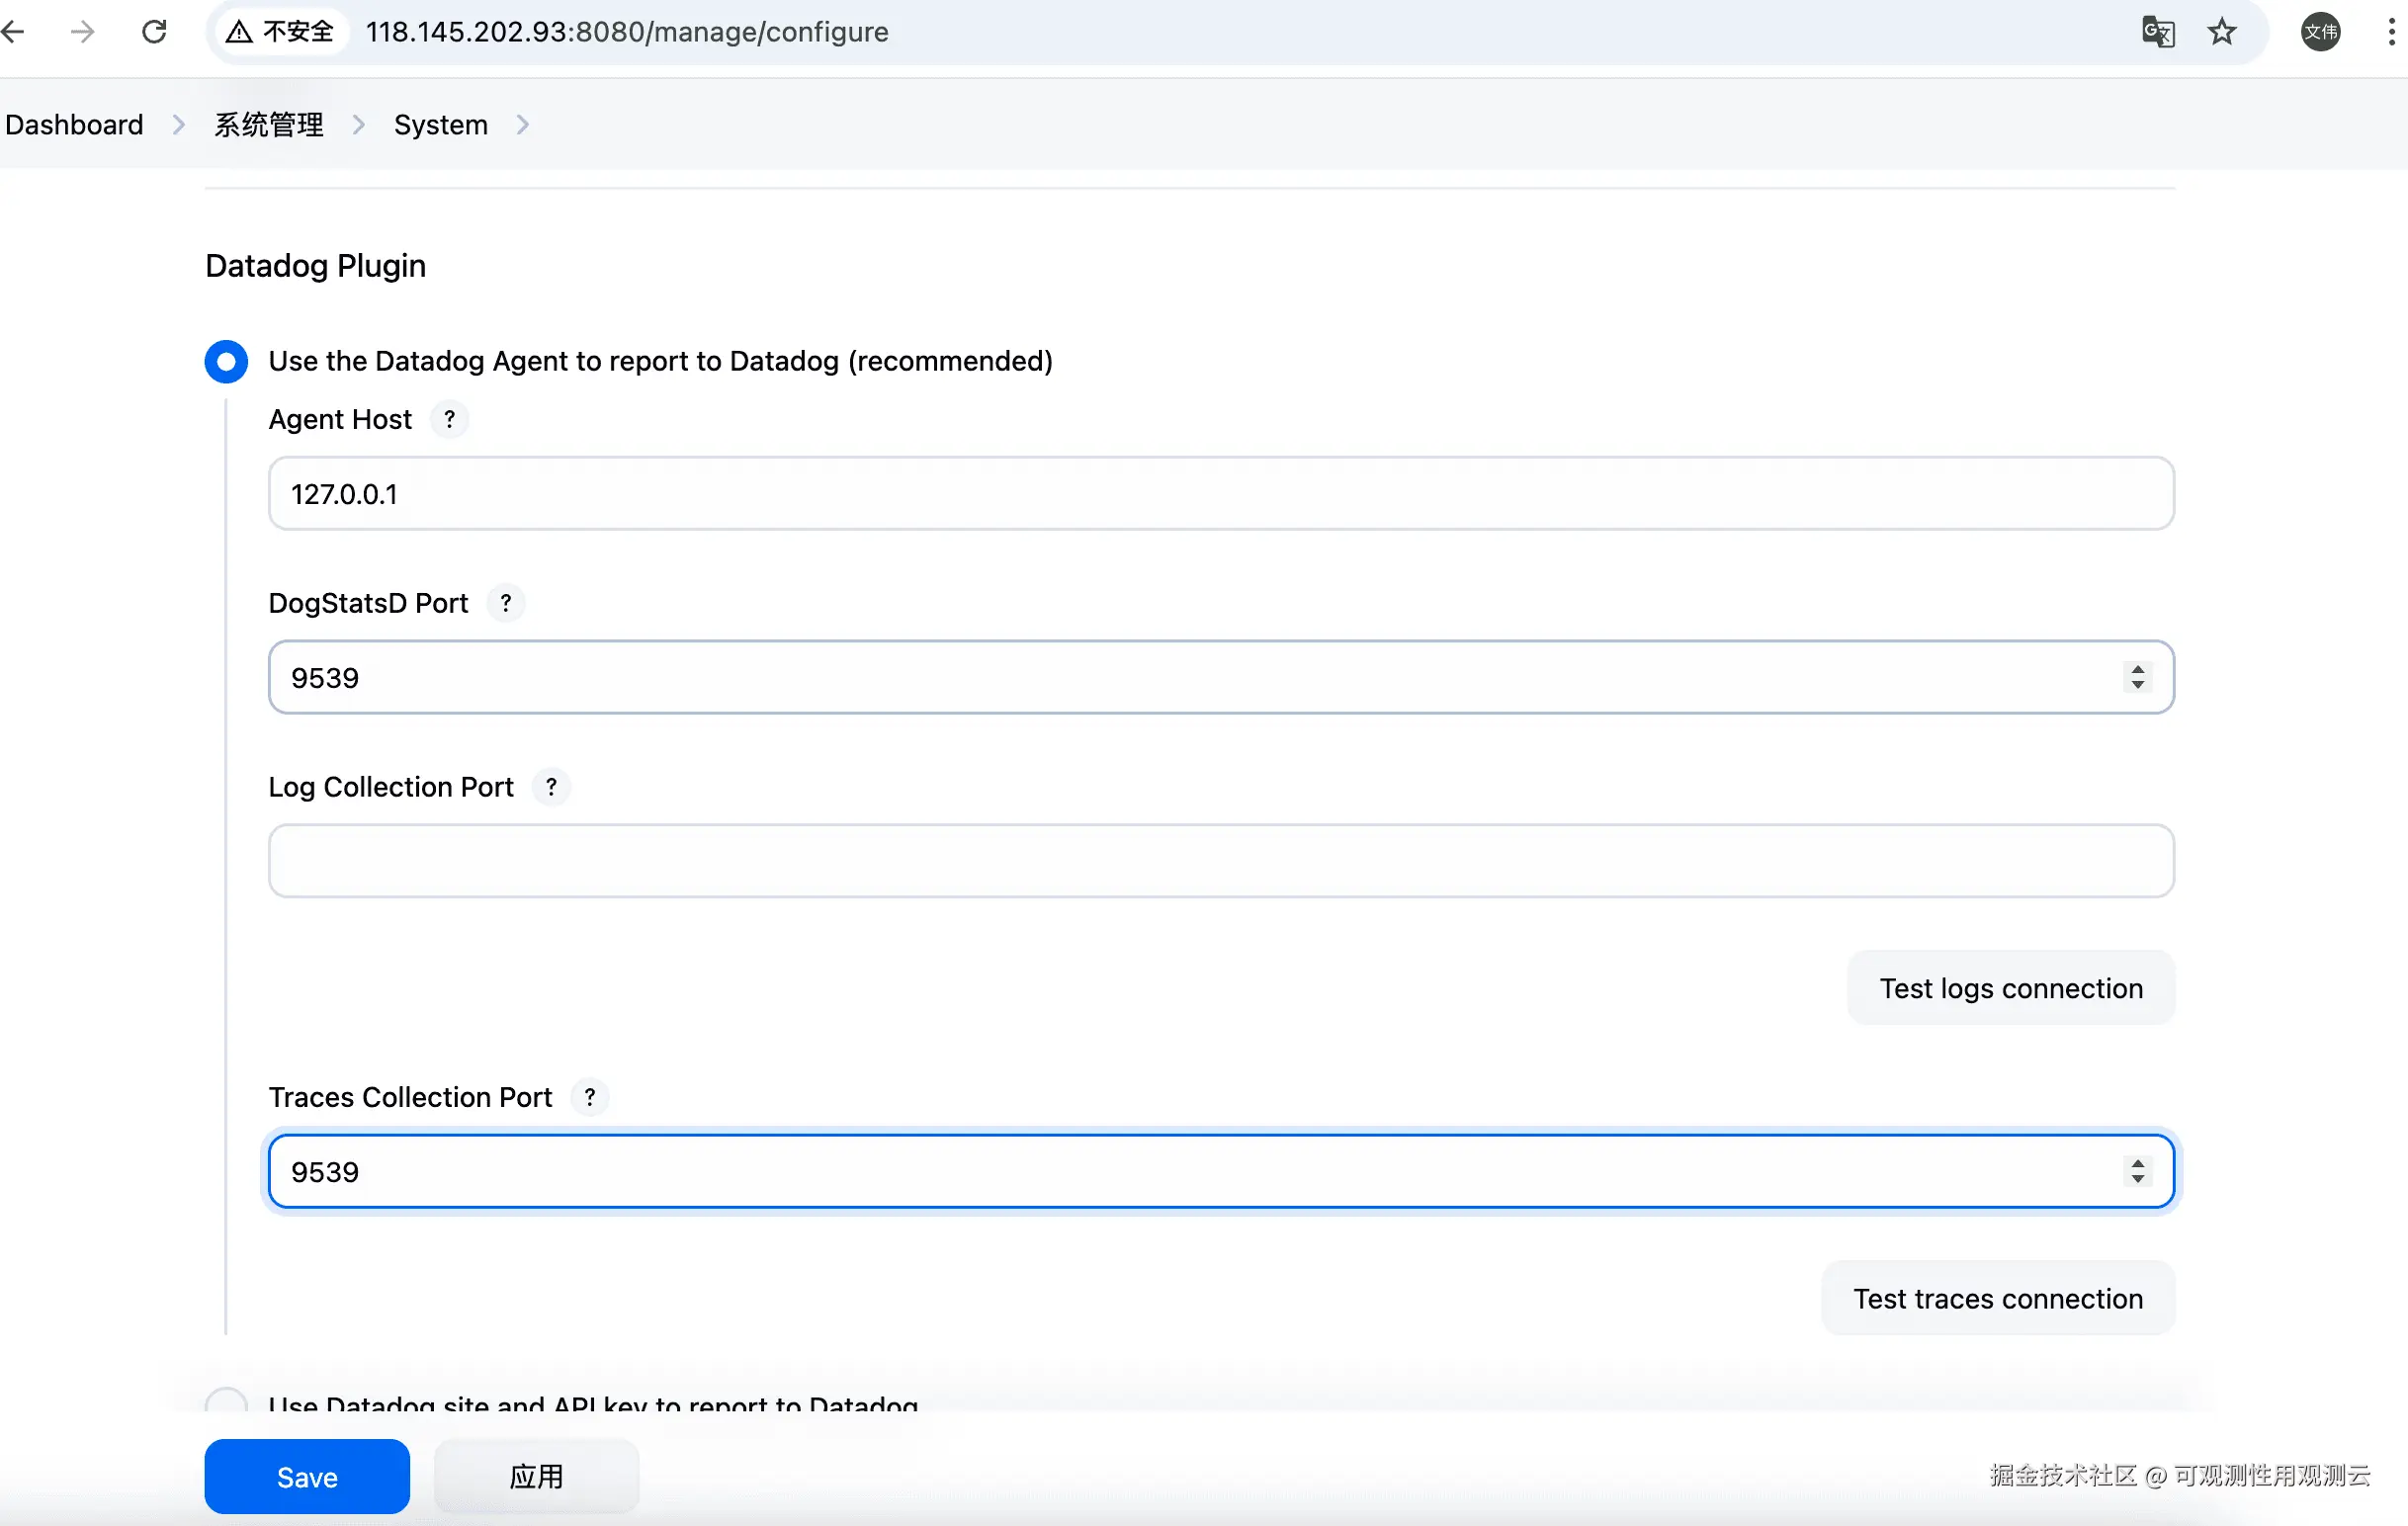The height and width of the screenshot is (1526, 2408).
Task: Reload the Jenkins configure page
Action: pos(154,32)
